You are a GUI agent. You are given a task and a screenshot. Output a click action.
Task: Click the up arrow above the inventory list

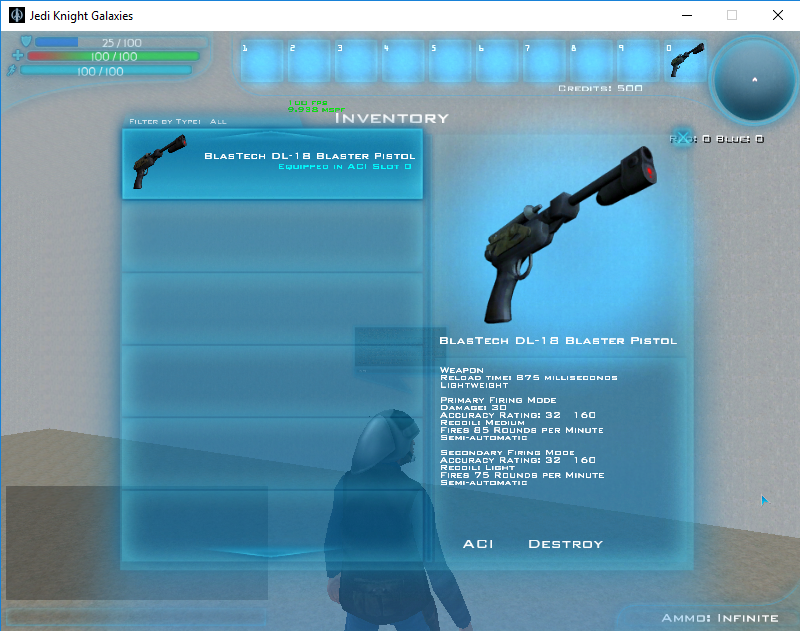(272, 135)
